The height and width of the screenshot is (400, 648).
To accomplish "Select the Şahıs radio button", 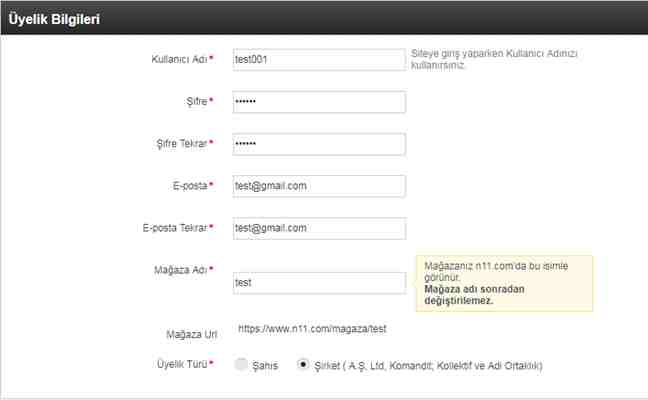I will pyautogui.click(x=241, y=365).
